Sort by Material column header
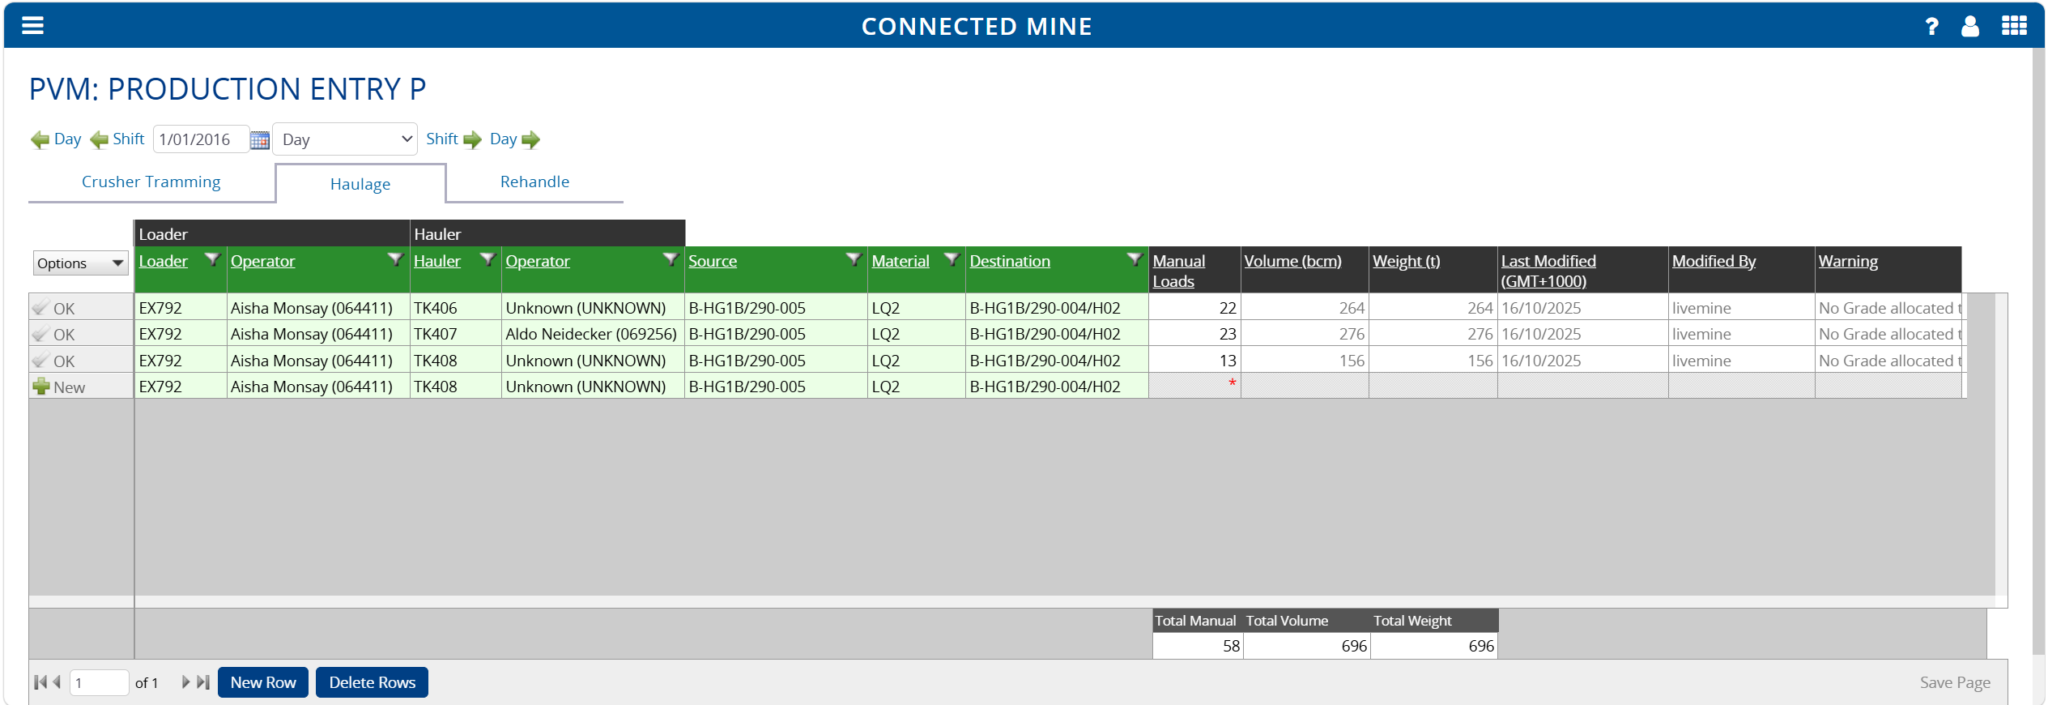The image size is (2048, 705). pyautogui.click(x=900, y=261)
